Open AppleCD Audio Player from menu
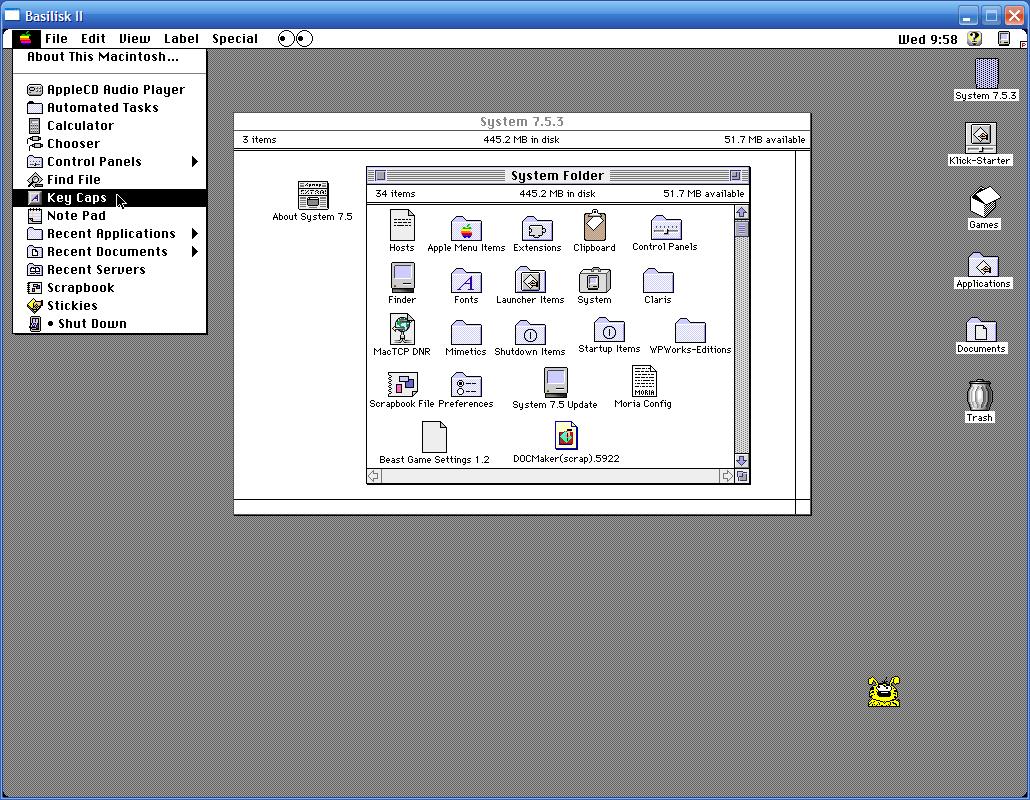The image size is (1030, 800). [x=110, y=89]
